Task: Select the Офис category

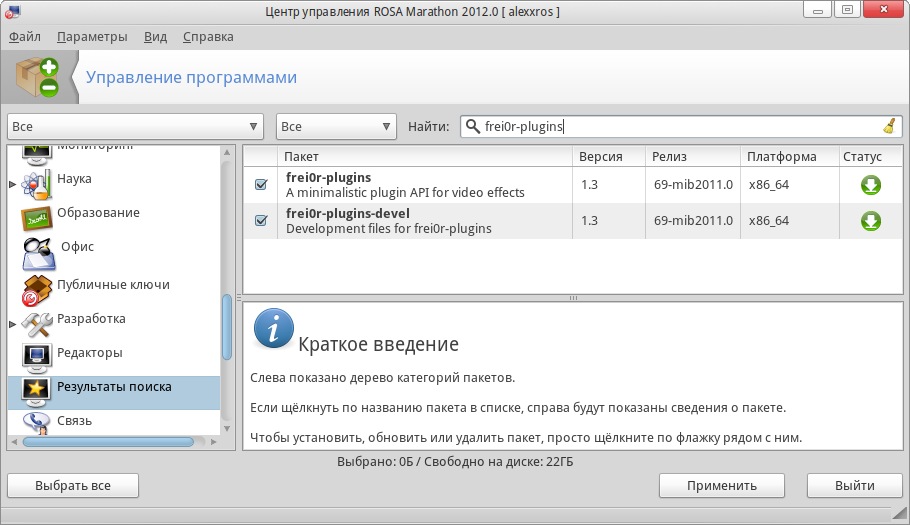Action: pyautogui.click(x=77, y=247)
